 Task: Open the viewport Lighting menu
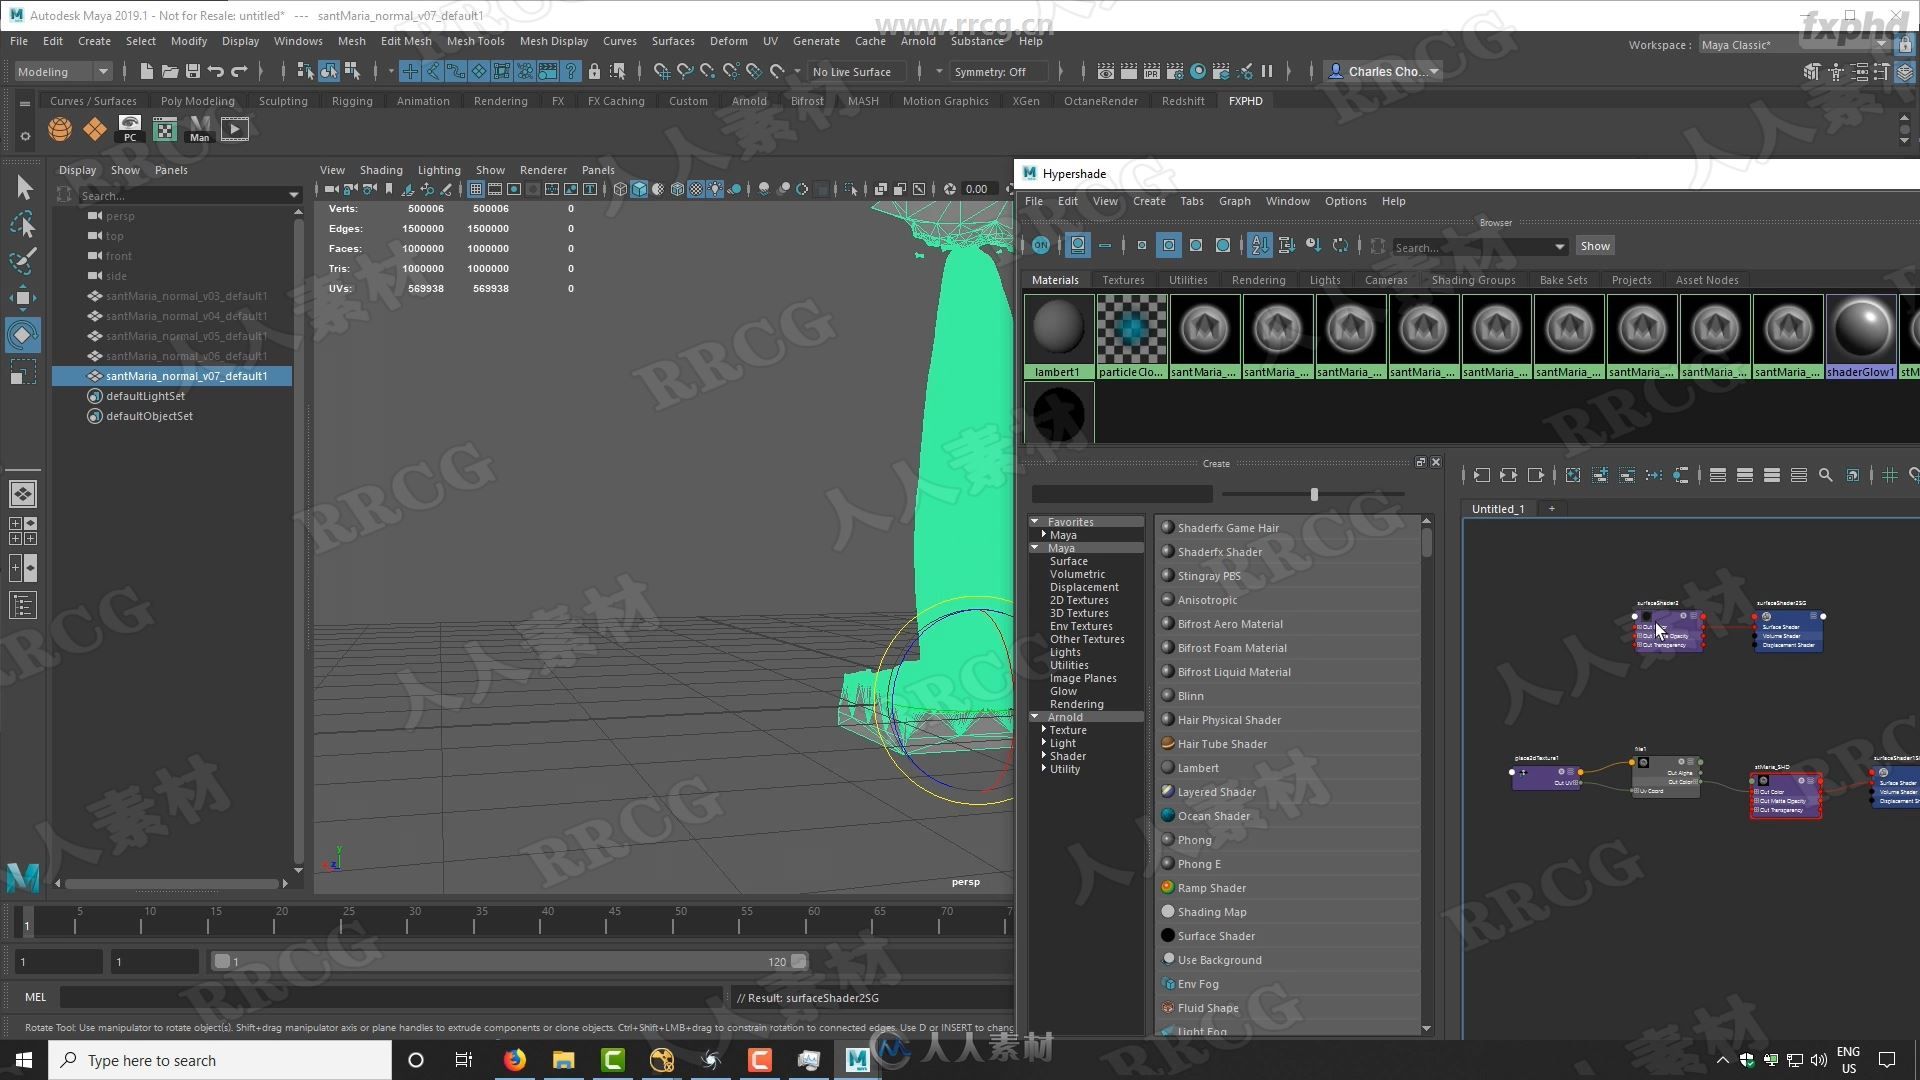click(x=439, y=170)
